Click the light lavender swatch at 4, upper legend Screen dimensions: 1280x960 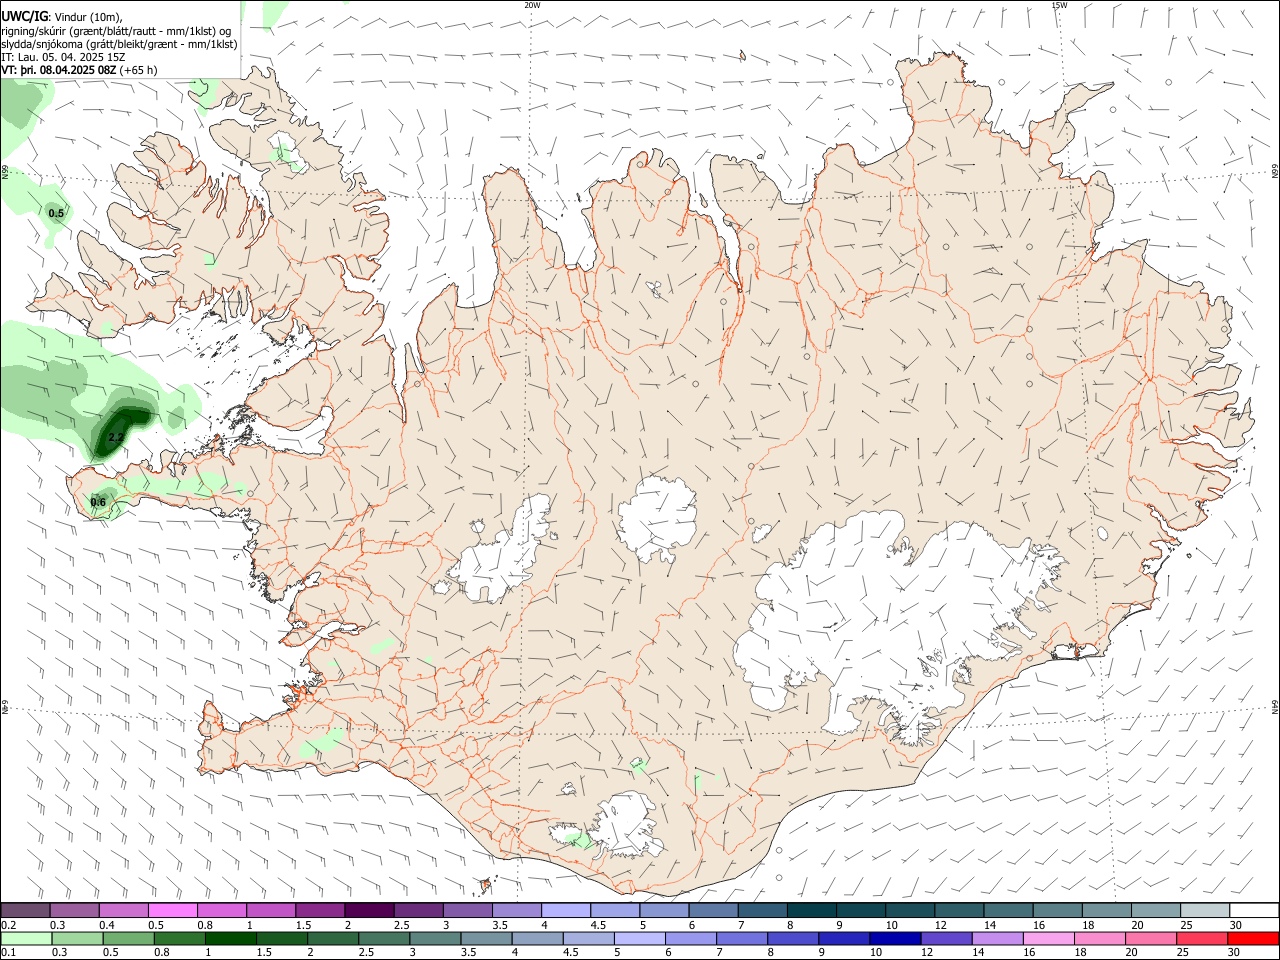(565, 911)
